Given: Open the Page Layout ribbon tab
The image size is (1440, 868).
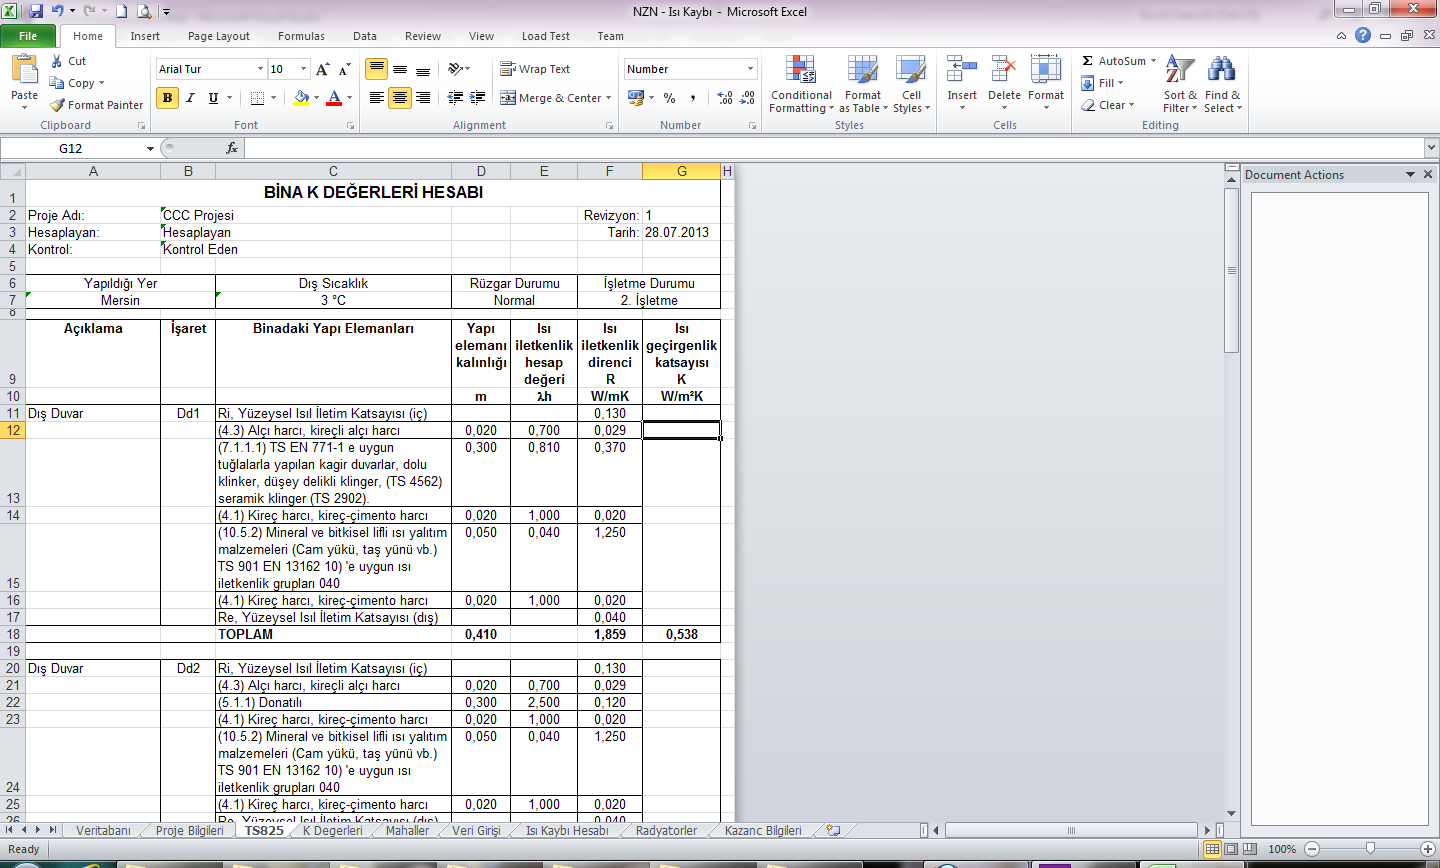Looking at the screenshot, I should 218,36.
